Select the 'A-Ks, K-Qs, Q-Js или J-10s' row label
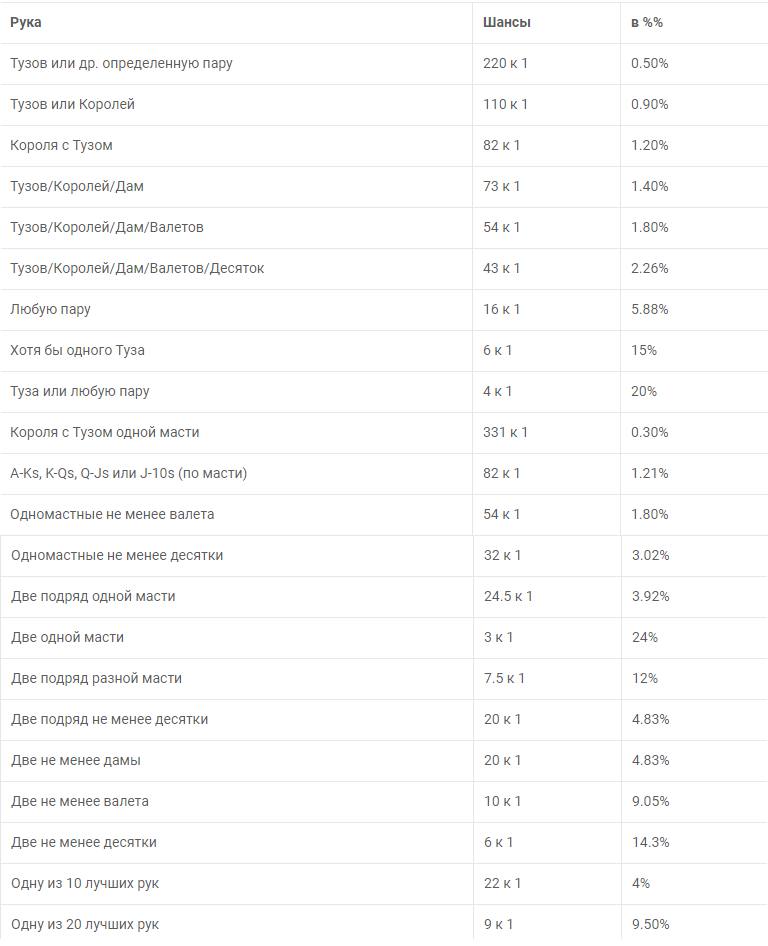 point(128,473)
